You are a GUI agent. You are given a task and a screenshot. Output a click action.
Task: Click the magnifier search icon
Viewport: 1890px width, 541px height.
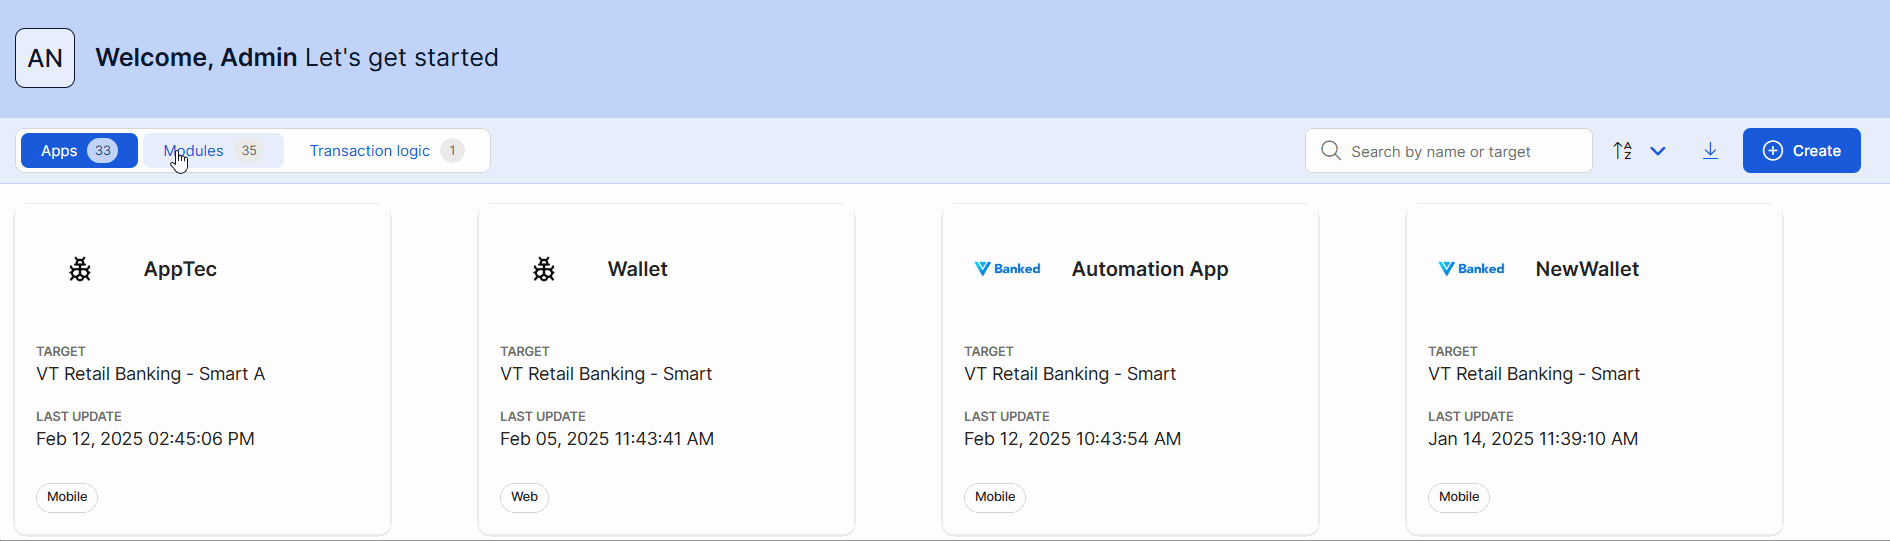click(1331, 151)
